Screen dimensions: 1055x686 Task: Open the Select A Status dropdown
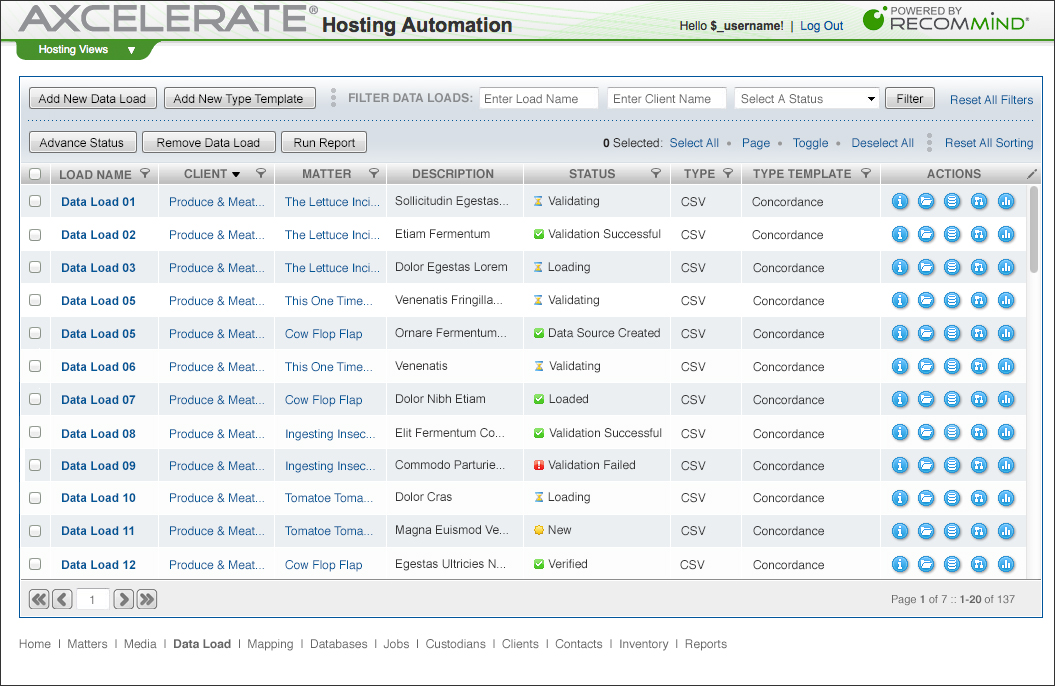pyautogui.click(x=807, y=98)
